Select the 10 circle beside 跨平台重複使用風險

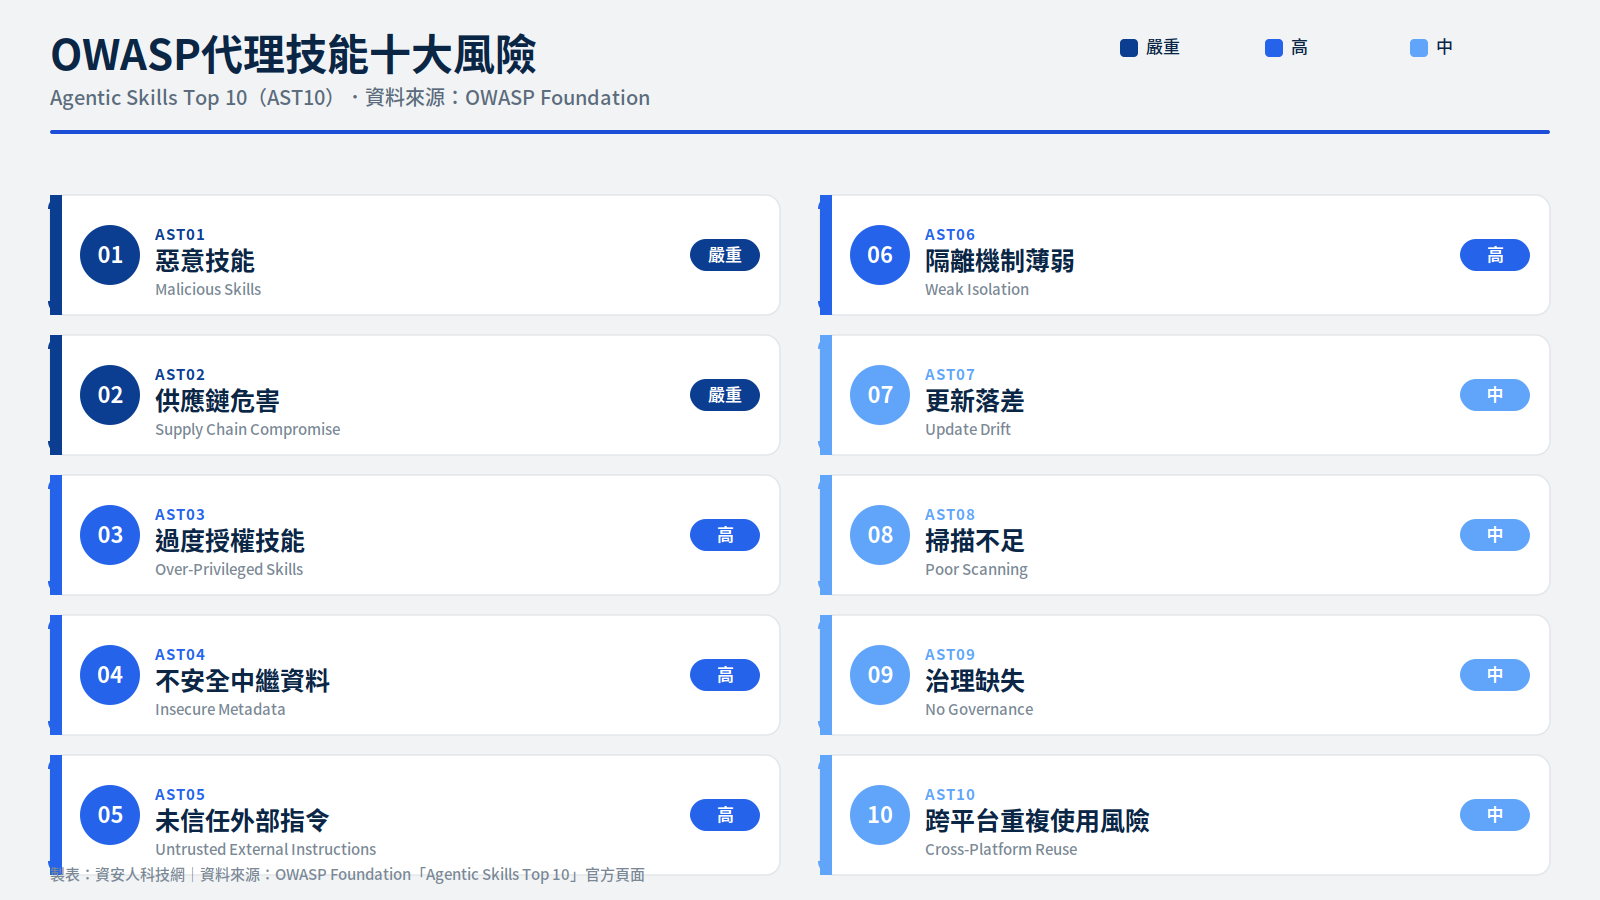click(880, 815)
